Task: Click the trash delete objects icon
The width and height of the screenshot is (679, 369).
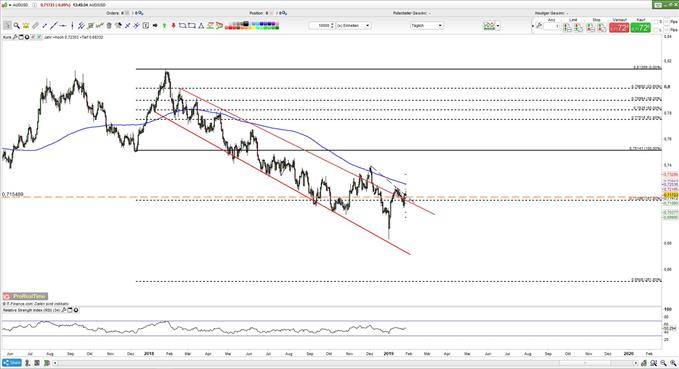Action: [x=109, y=26]
